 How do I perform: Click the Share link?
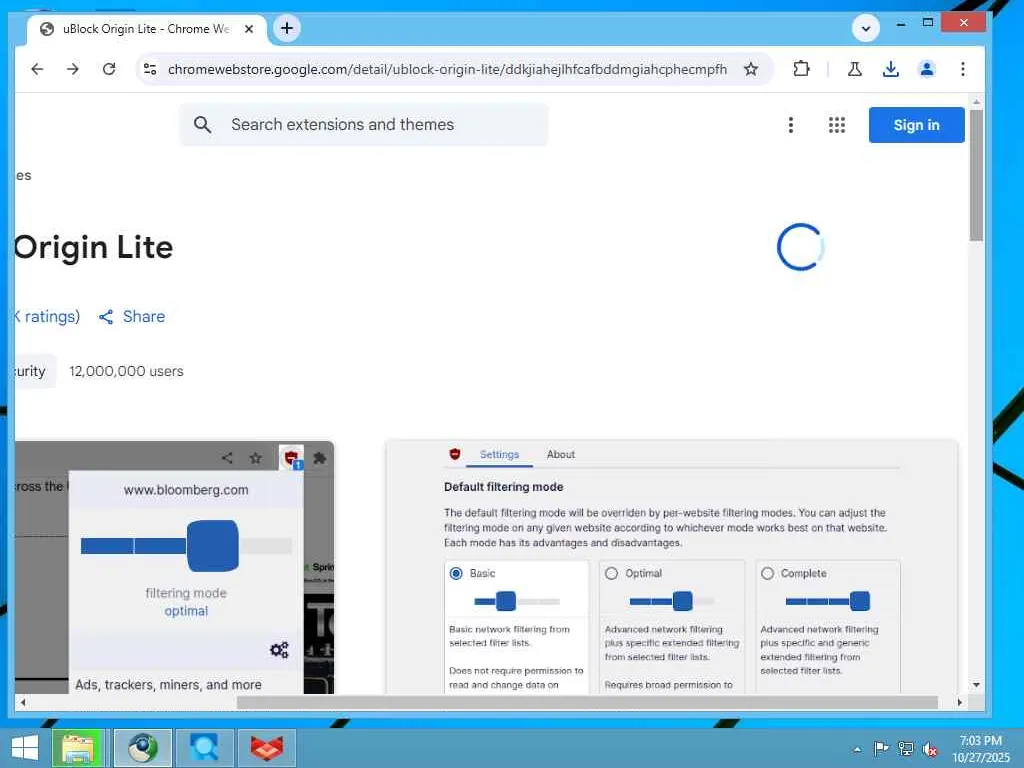(x=132, y=317)
